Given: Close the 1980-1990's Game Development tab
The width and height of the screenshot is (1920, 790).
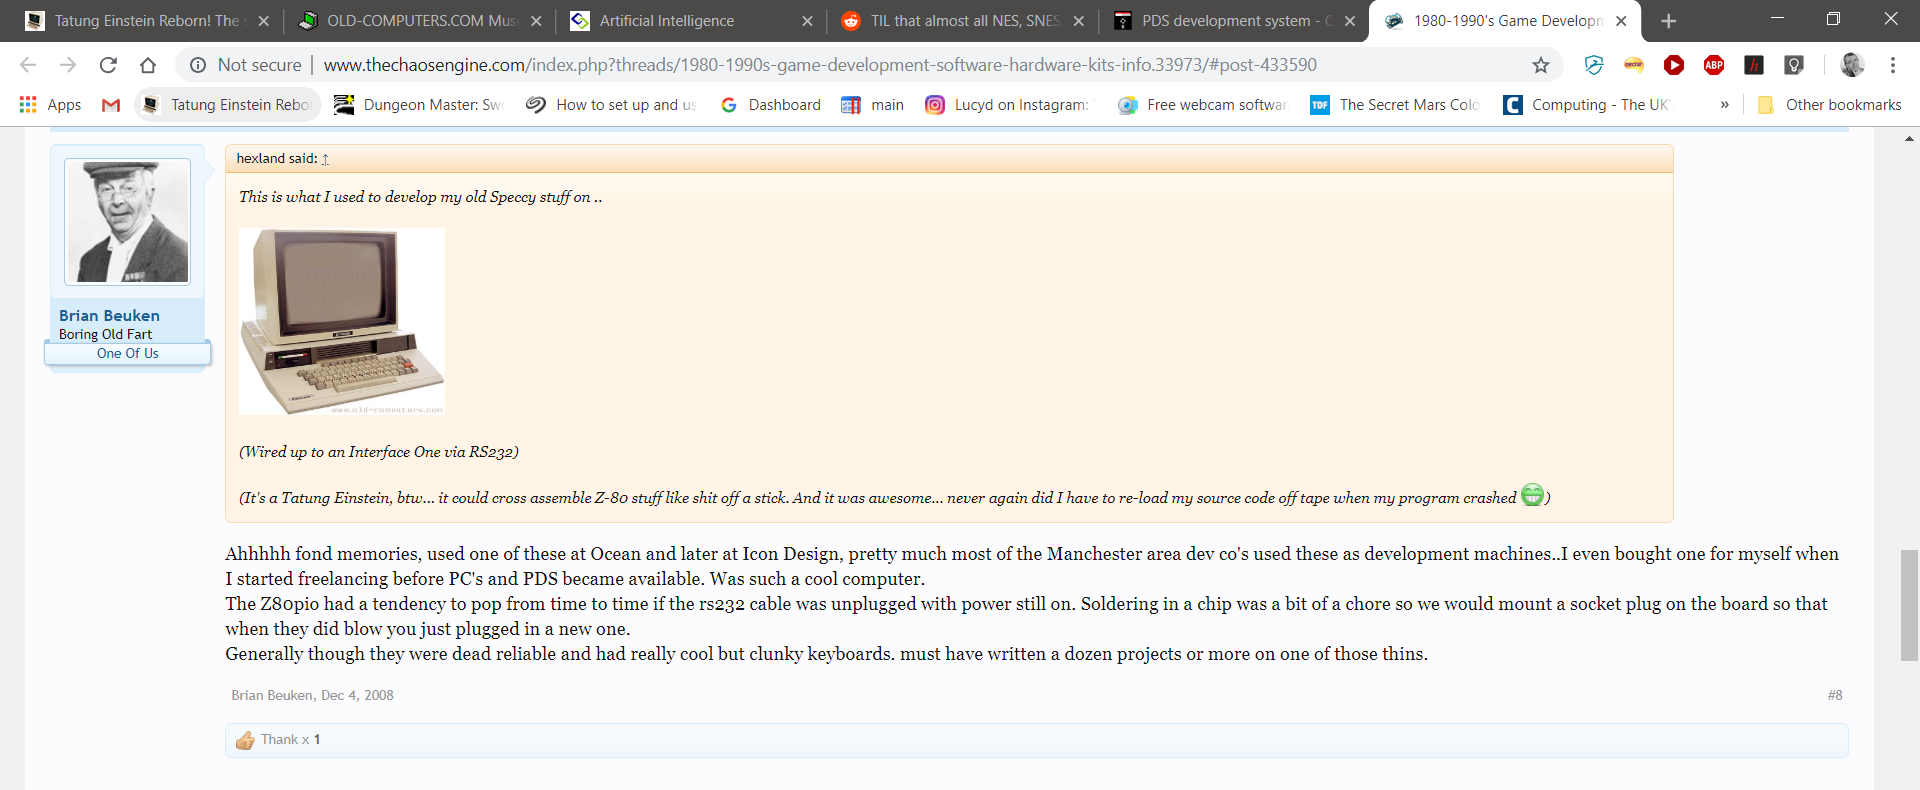Looking at the screenshot, I should point(1621,21).
